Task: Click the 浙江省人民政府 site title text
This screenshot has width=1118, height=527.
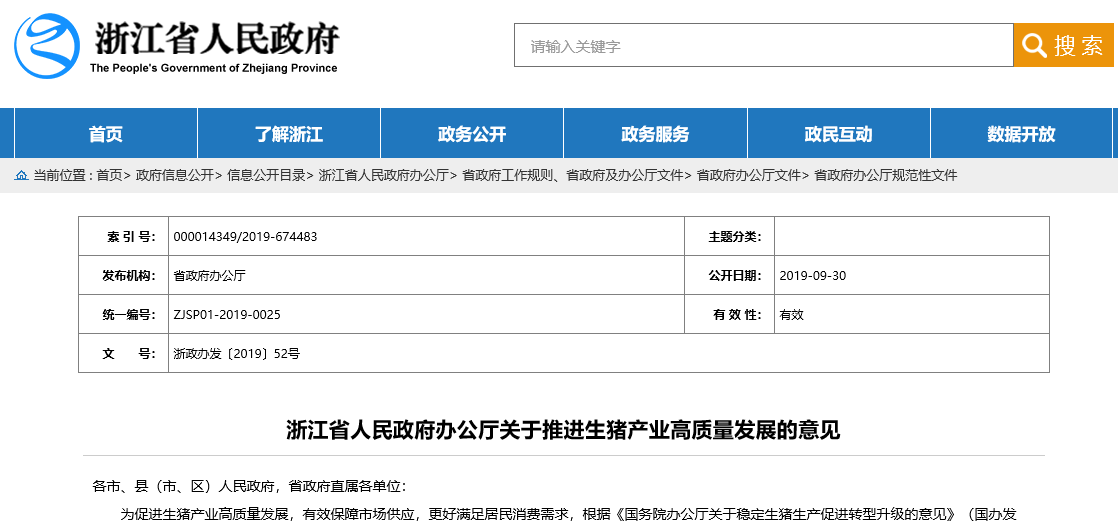Action: pos(217,38)
